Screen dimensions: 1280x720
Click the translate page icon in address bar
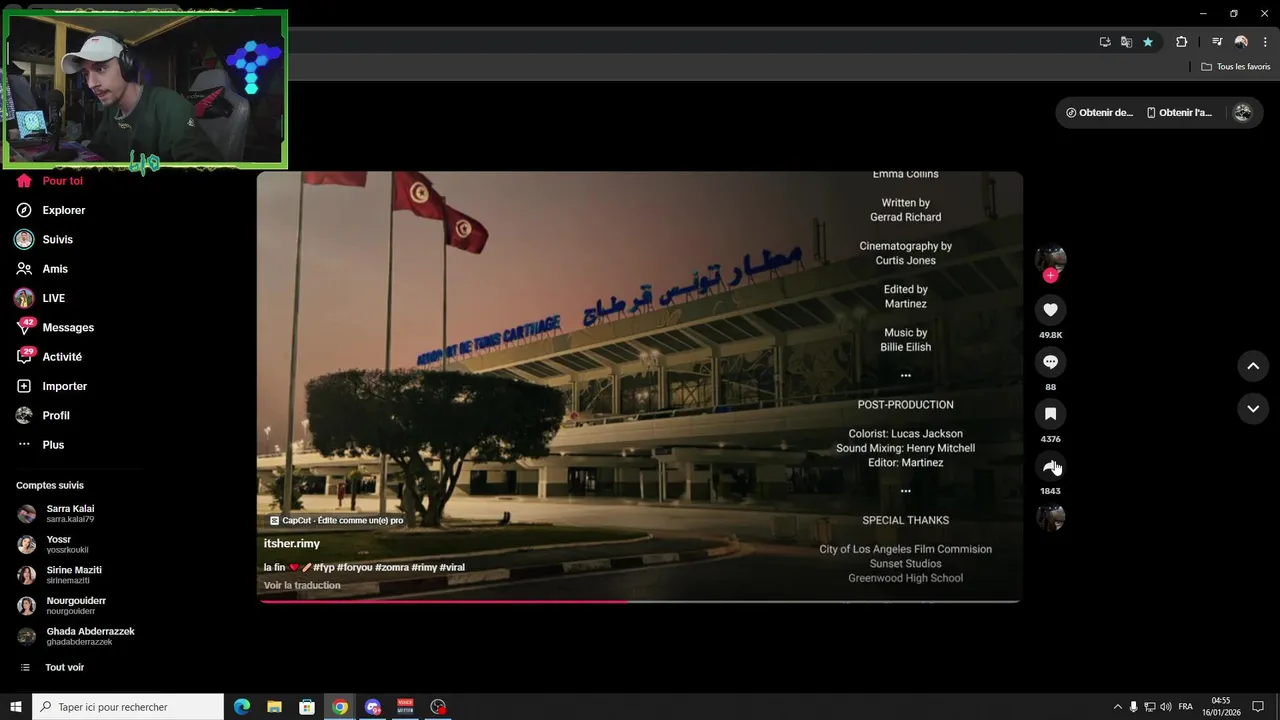click(1126, 42)
